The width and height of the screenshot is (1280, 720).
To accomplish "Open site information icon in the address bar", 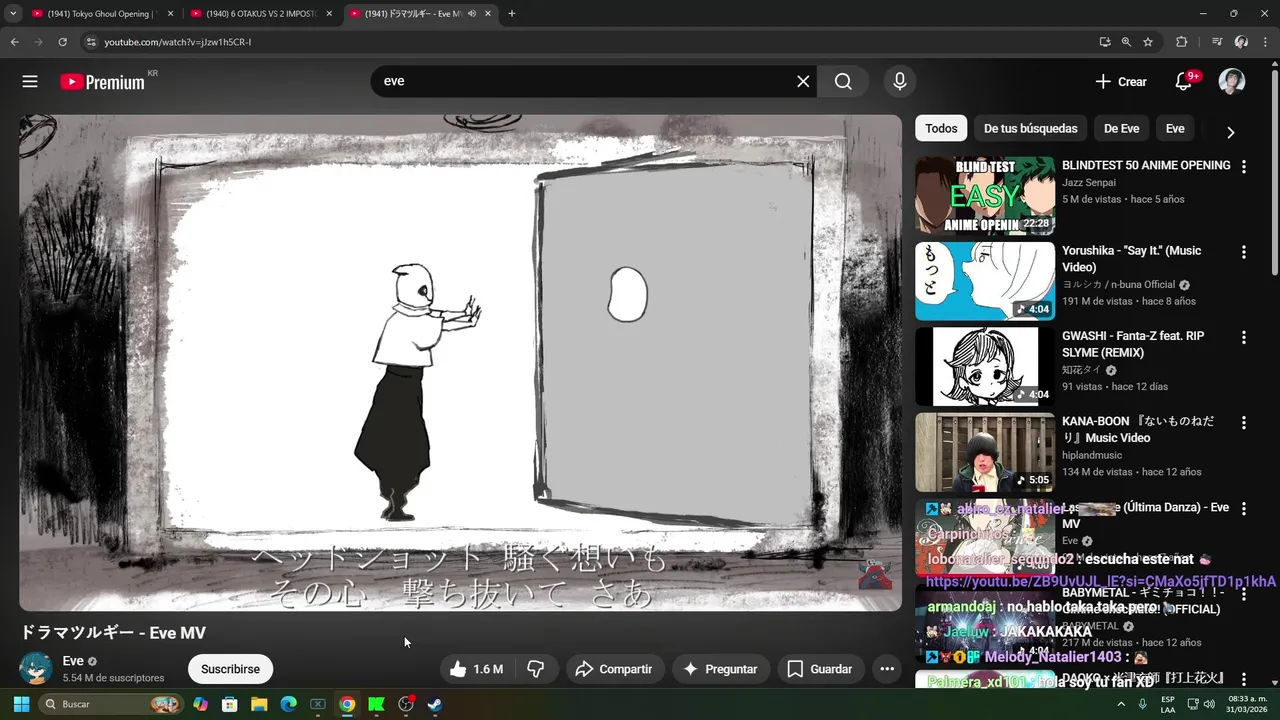I will tap(90, 42).
